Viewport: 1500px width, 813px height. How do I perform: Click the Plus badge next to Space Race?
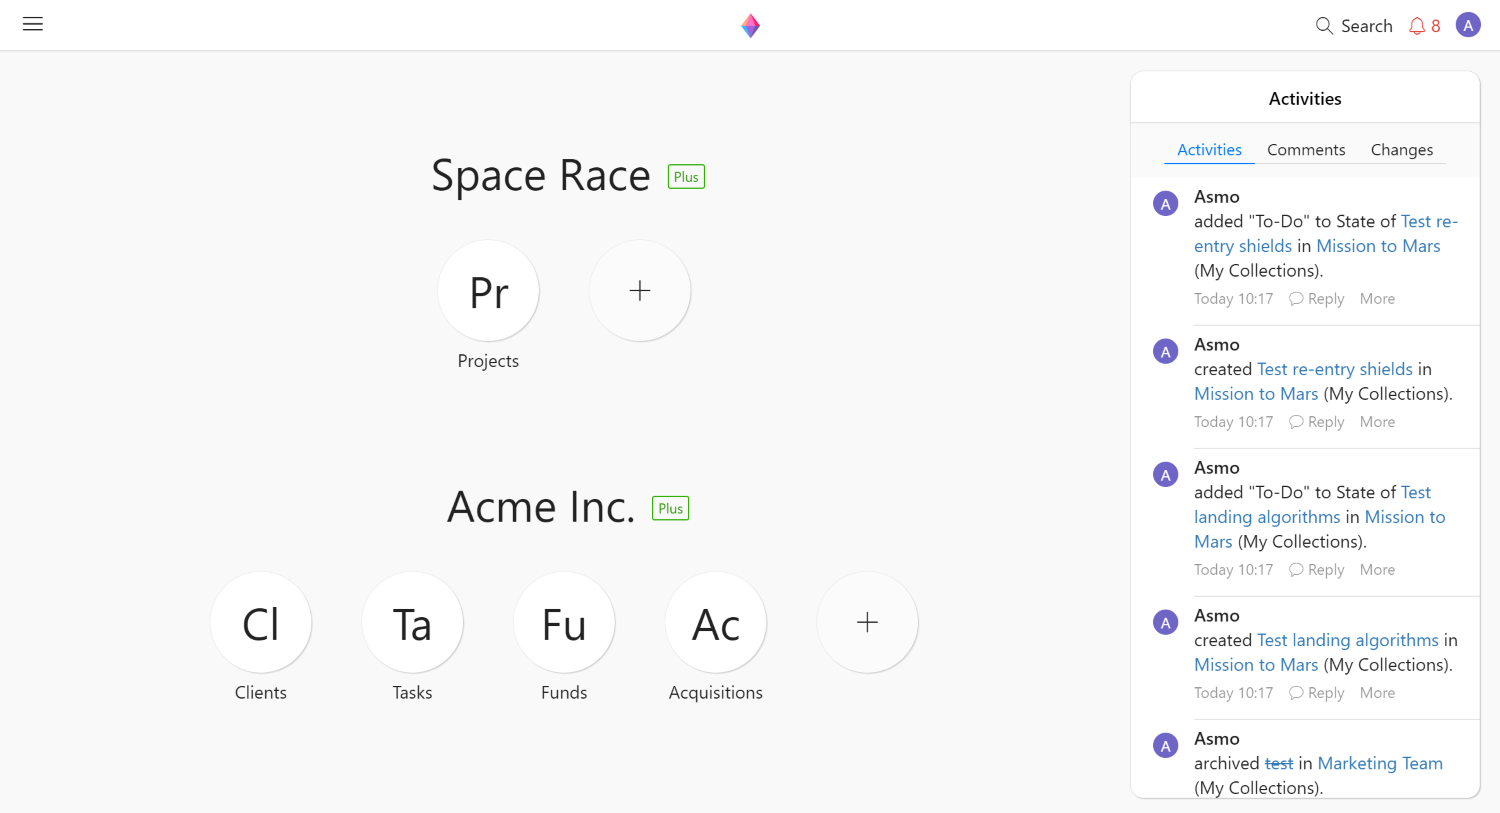point(686,176)
